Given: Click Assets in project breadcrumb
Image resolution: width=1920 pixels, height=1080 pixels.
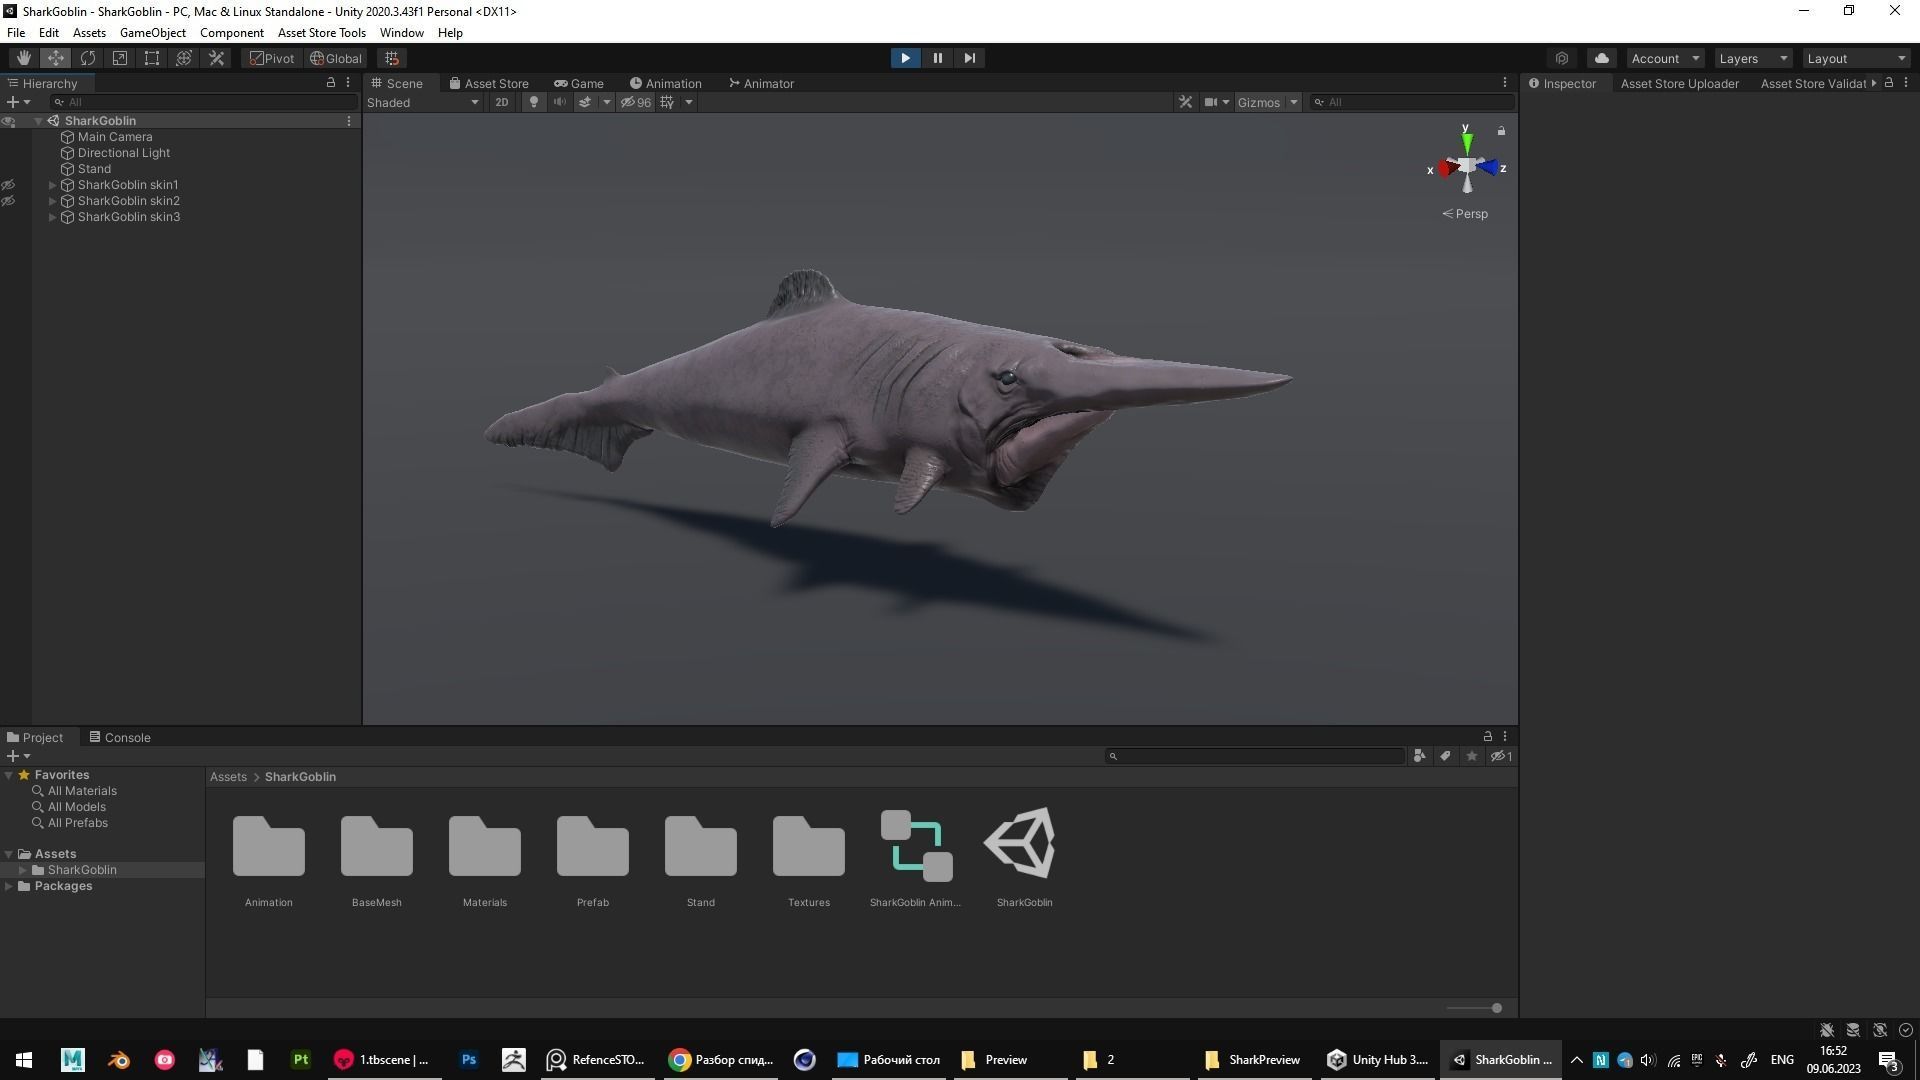Looking at the screenshot, I should [x=228, y=777].
